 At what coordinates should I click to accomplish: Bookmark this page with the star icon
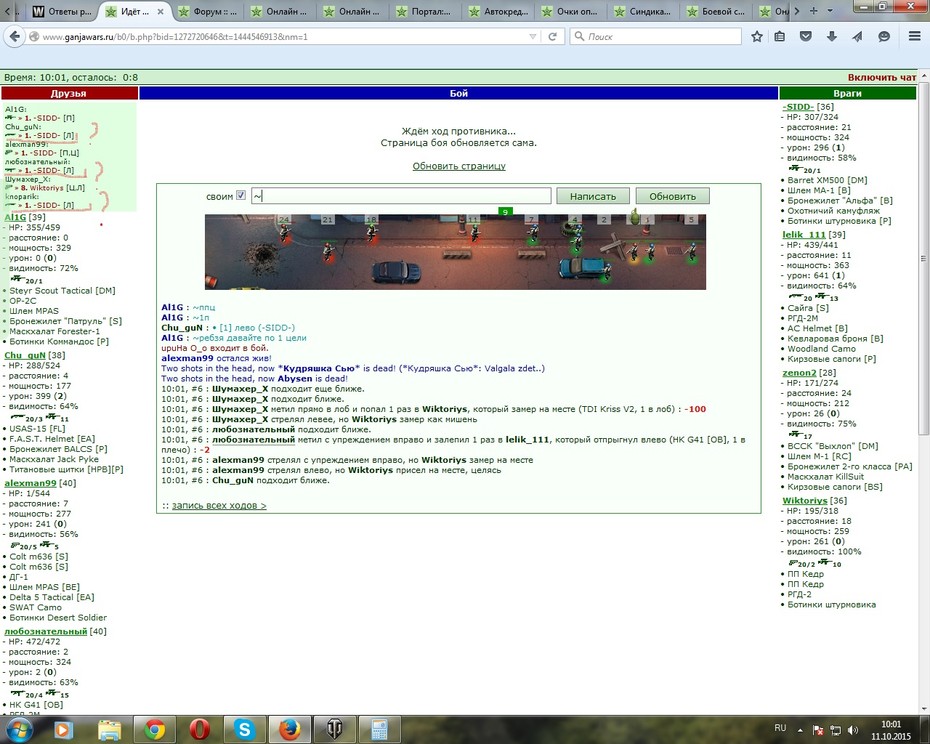pos(757,37)
